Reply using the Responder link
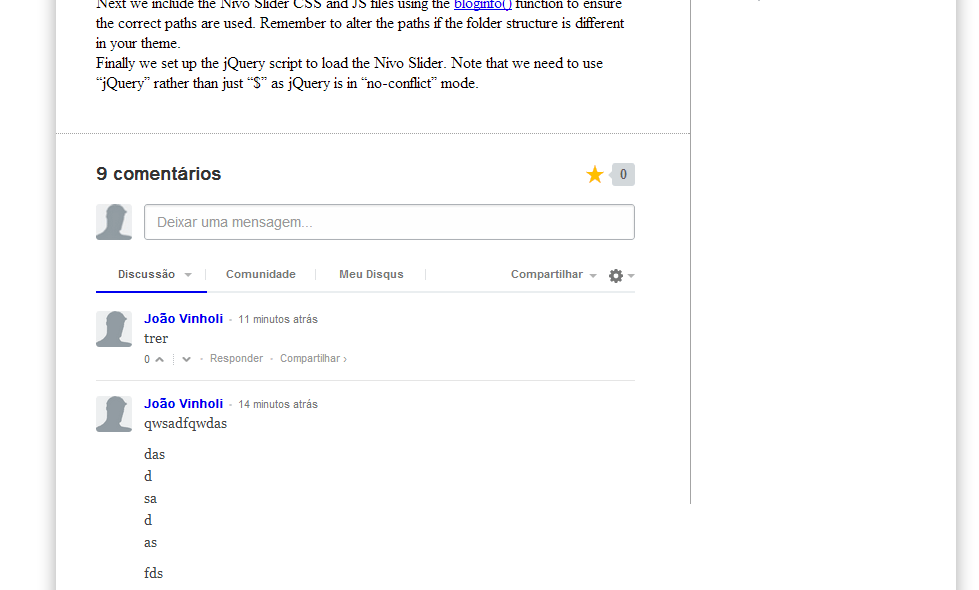 point(236,358)
